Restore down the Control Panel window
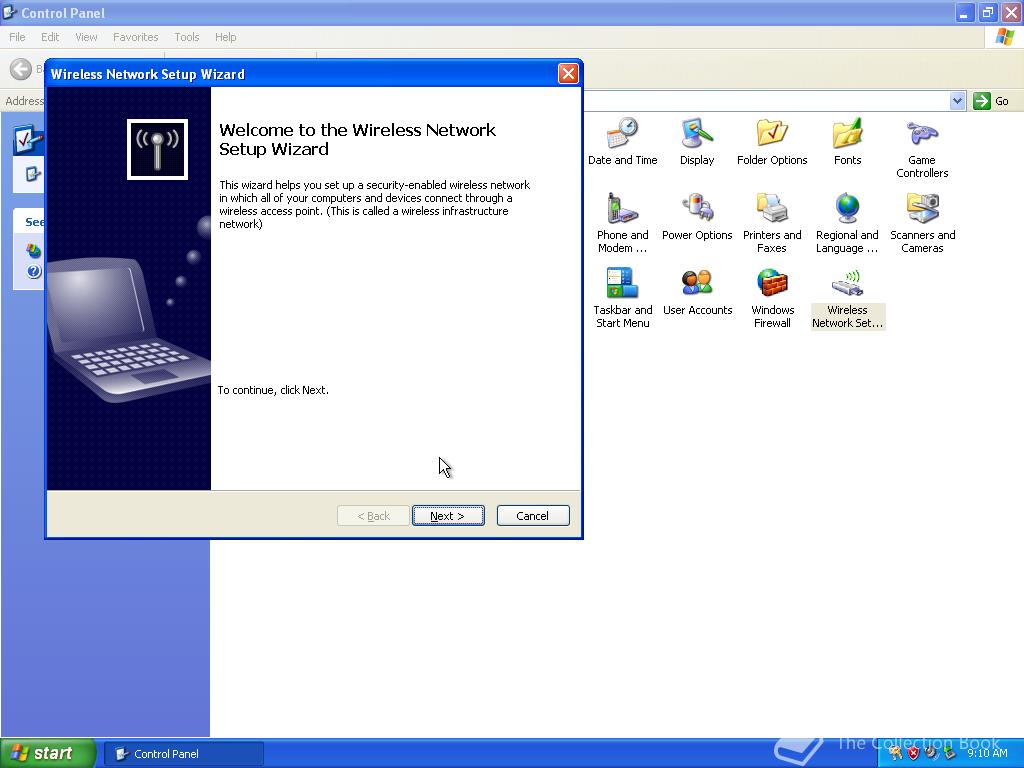1024x768 pixels. tap(987, 12)
